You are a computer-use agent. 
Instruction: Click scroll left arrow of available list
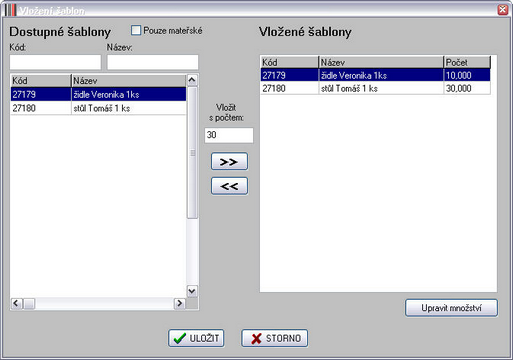[16, 303]
